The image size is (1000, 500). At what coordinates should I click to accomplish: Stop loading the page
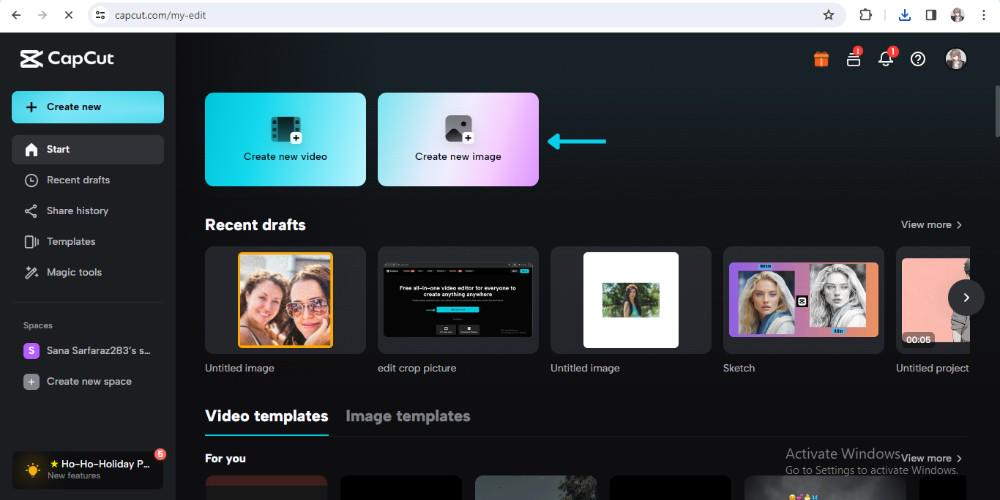pyautogui.click(x=68, y=15)
